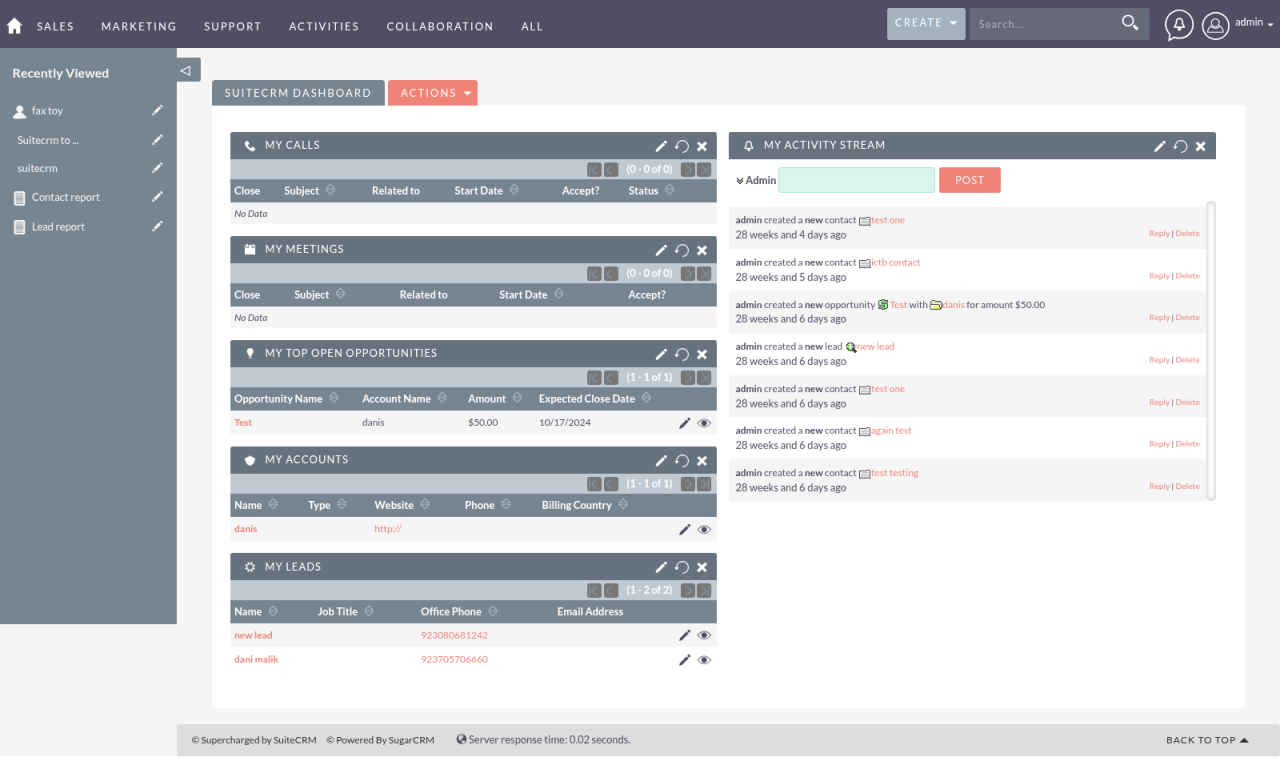Refresh the My Meetings dashlet

[x=681, y=250]
